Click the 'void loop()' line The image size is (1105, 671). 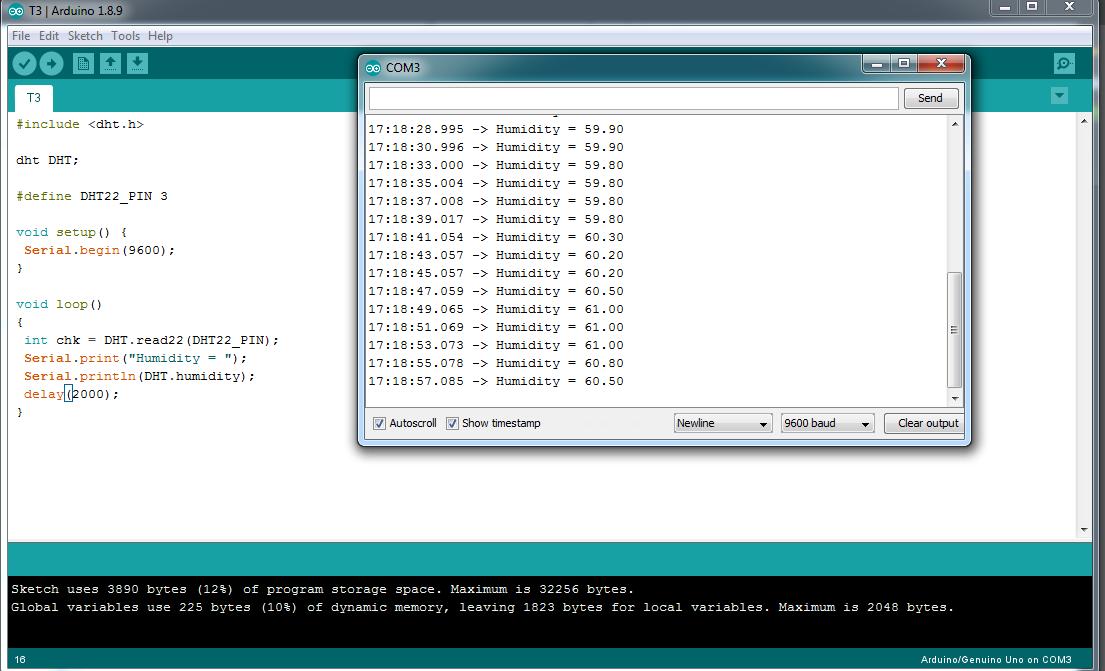coord(59,304)
